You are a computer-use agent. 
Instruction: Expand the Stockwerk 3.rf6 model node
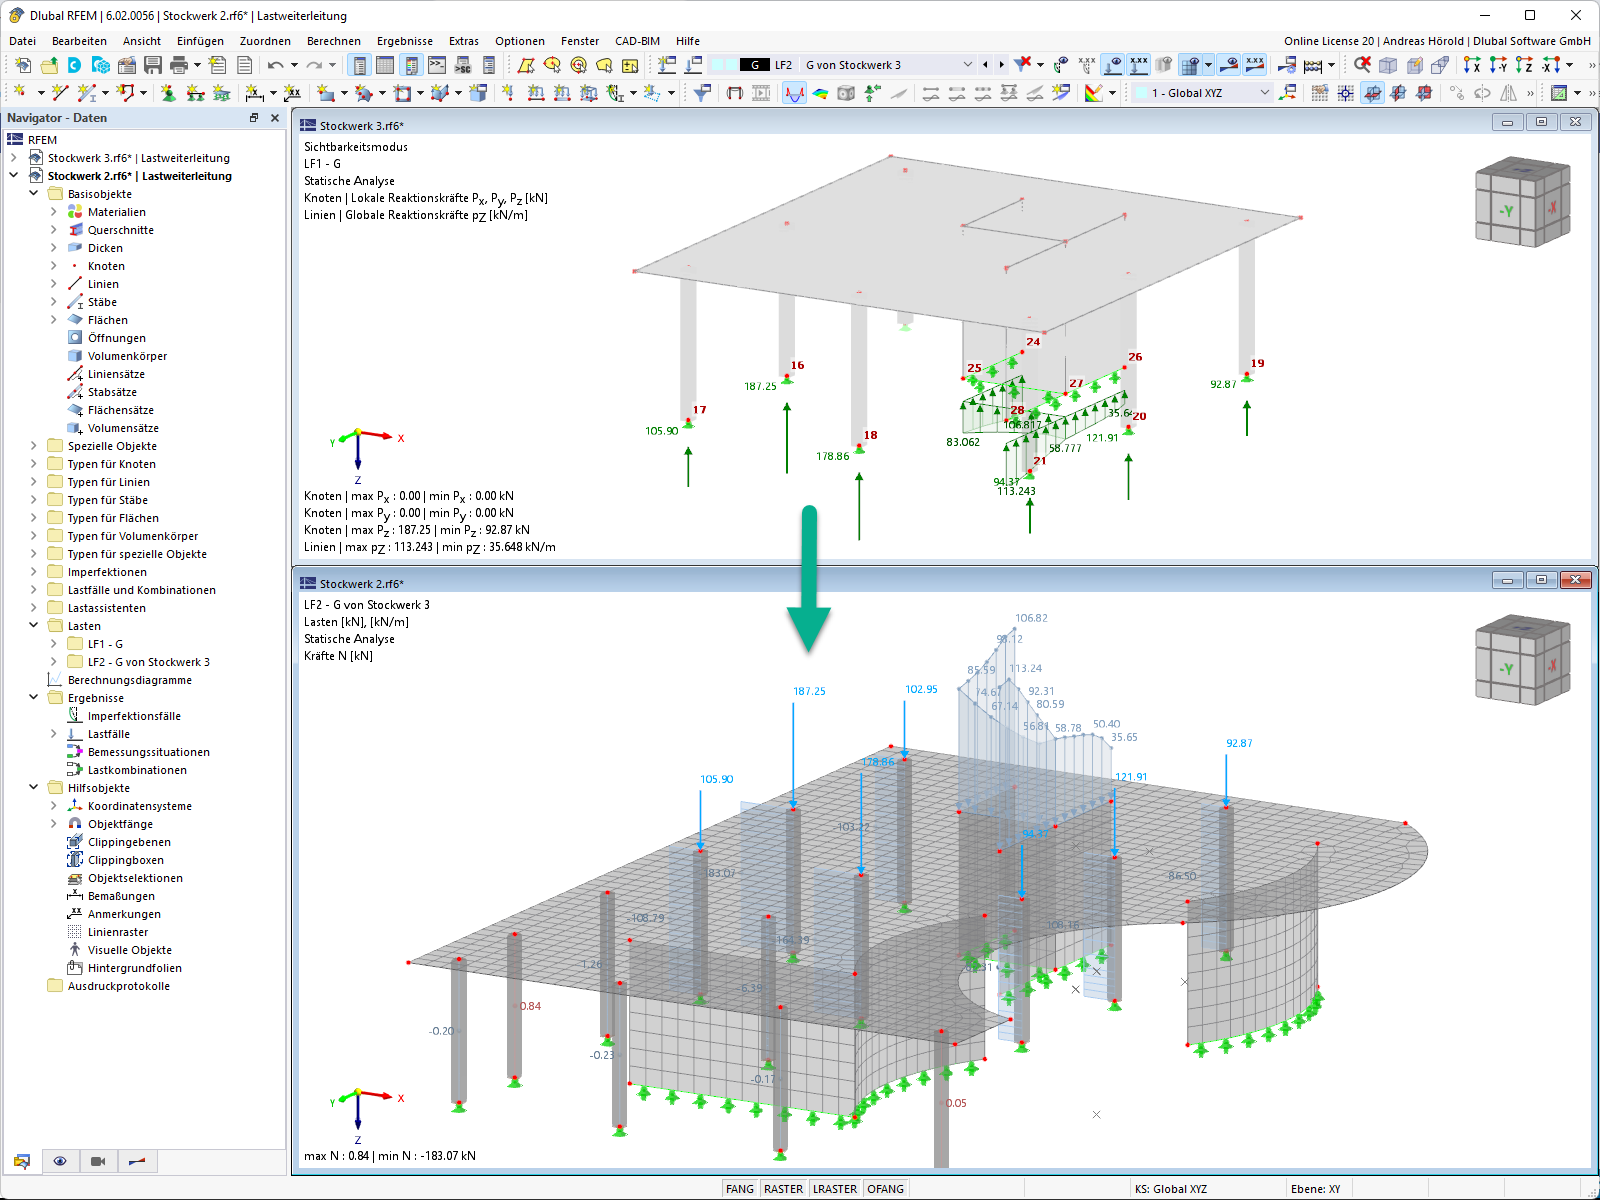coord(14,158)
